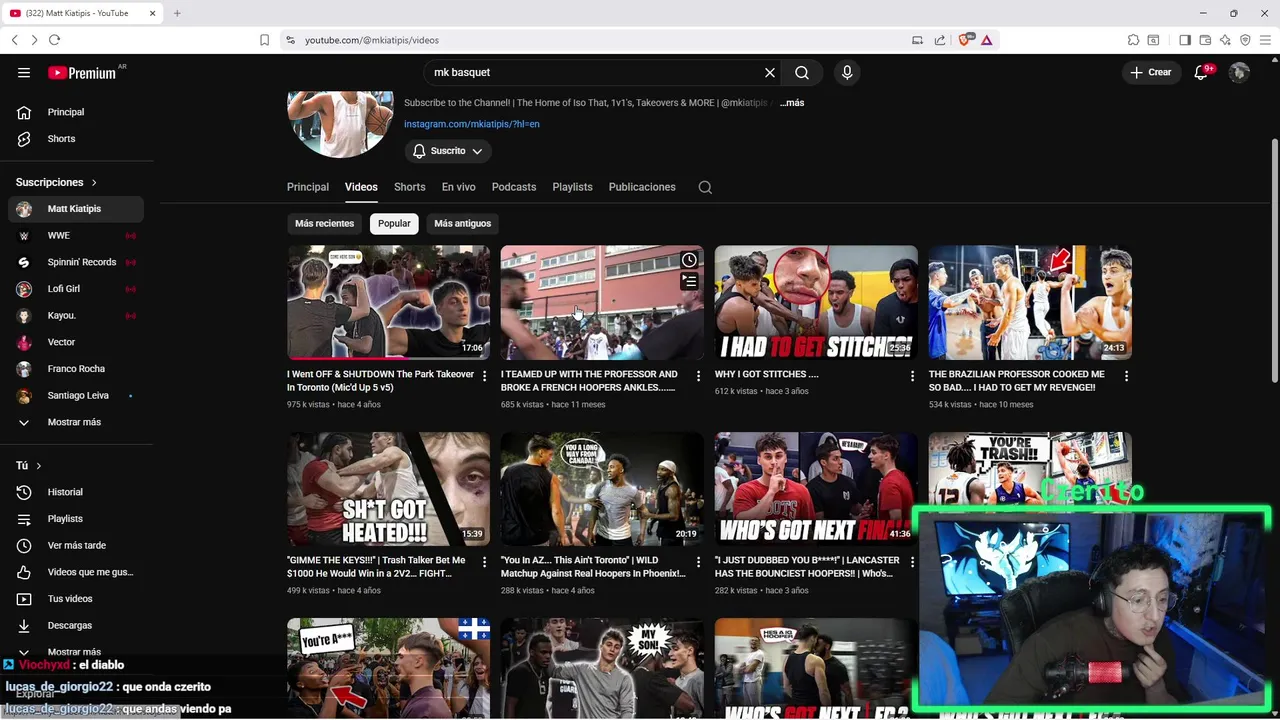Open options menu for Park Takeover video
The width and height of the screenshot is (1280, 720).
485,377
